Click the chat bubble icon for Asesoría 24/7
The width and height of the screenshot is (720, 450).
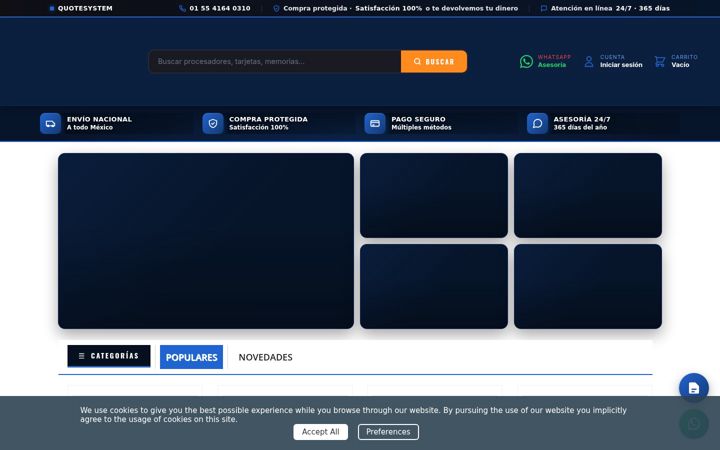coord(537,124)
